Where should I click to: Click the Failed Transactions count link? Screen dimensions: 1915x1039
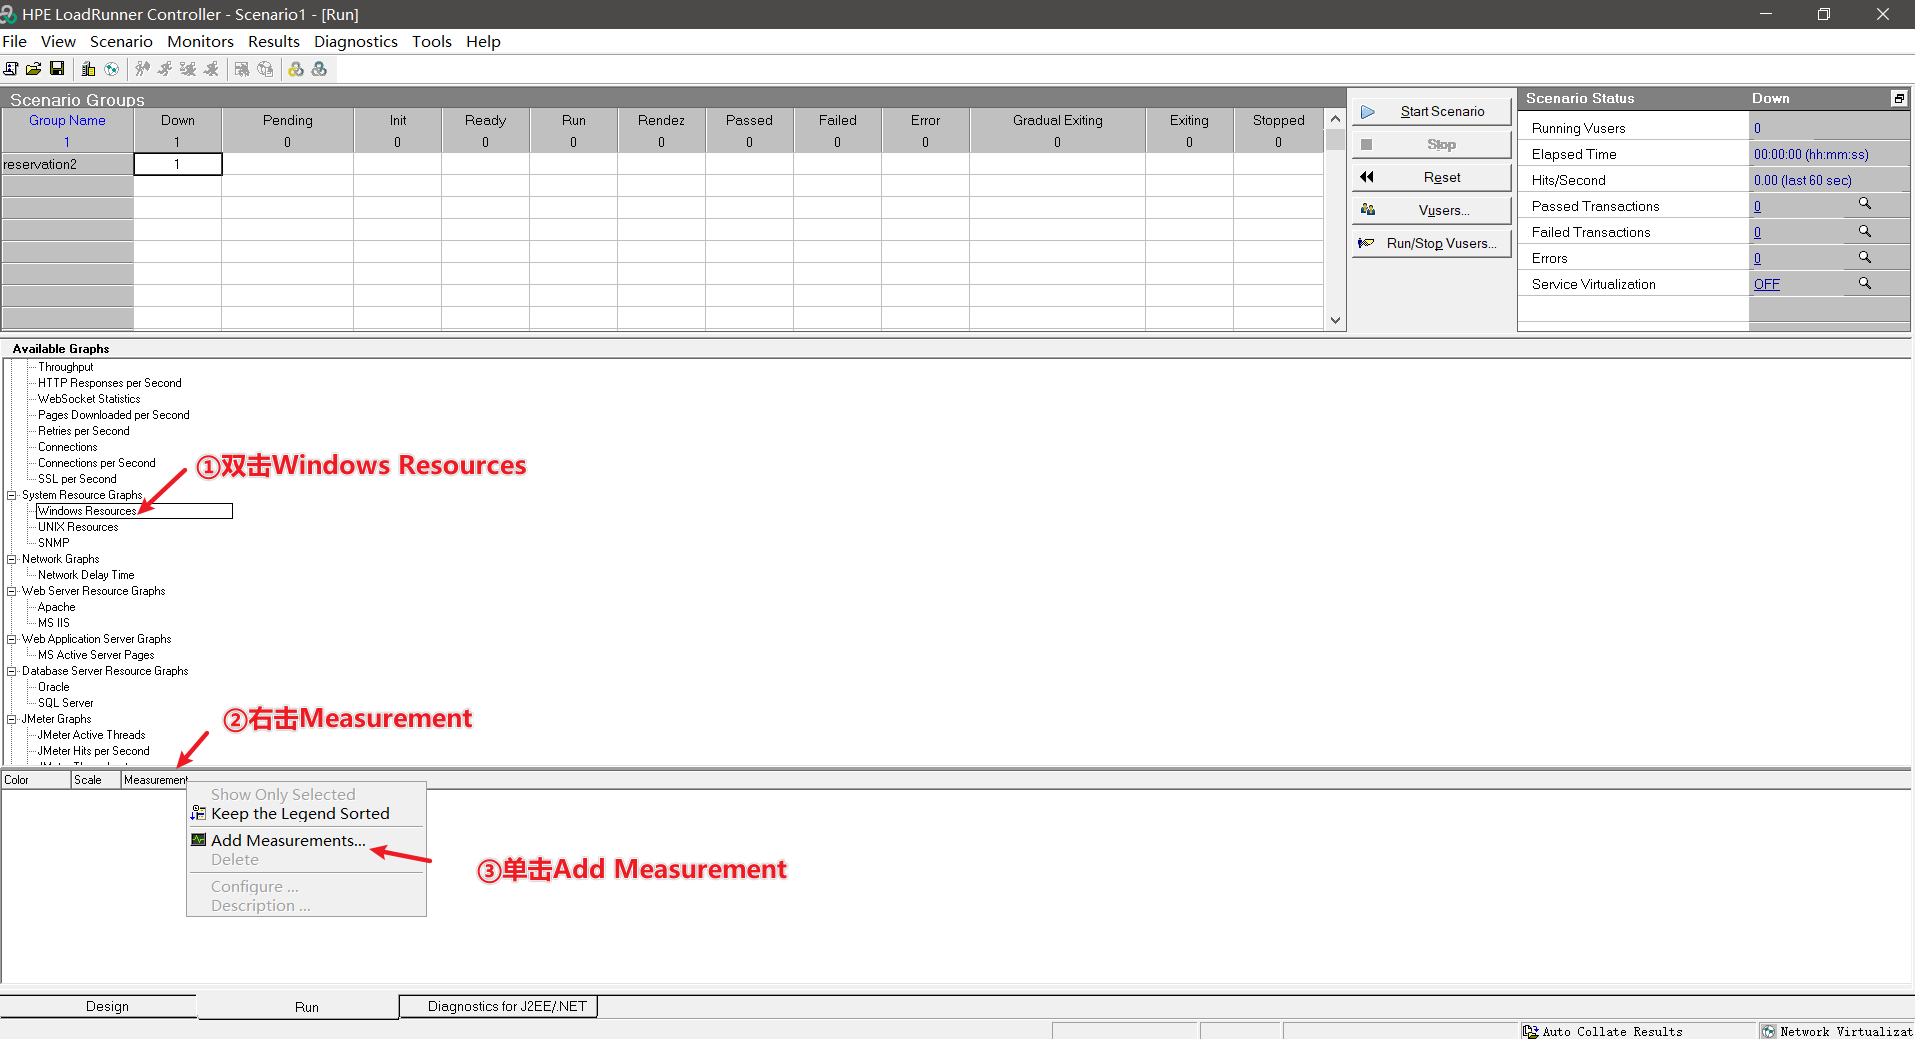(1757, 232)
